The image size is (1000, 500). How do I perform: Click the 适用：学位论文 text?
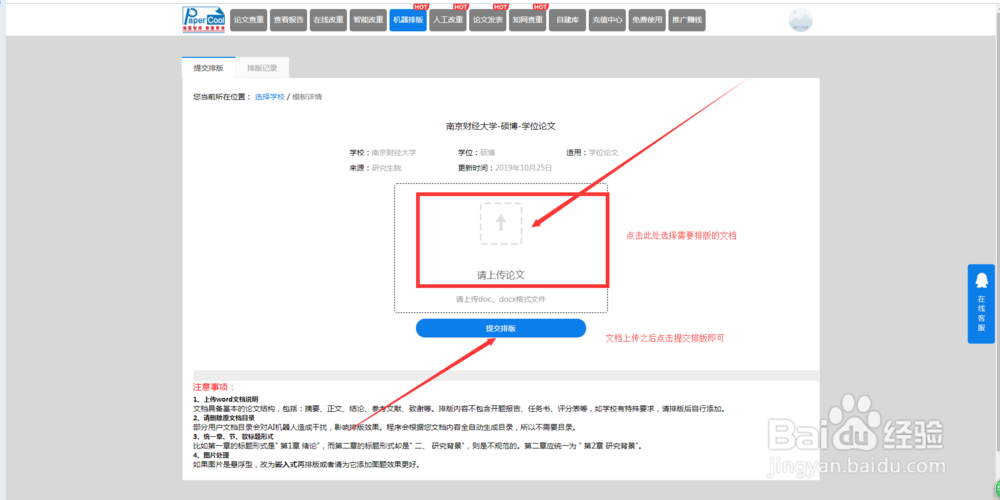[x=592, y=153]
